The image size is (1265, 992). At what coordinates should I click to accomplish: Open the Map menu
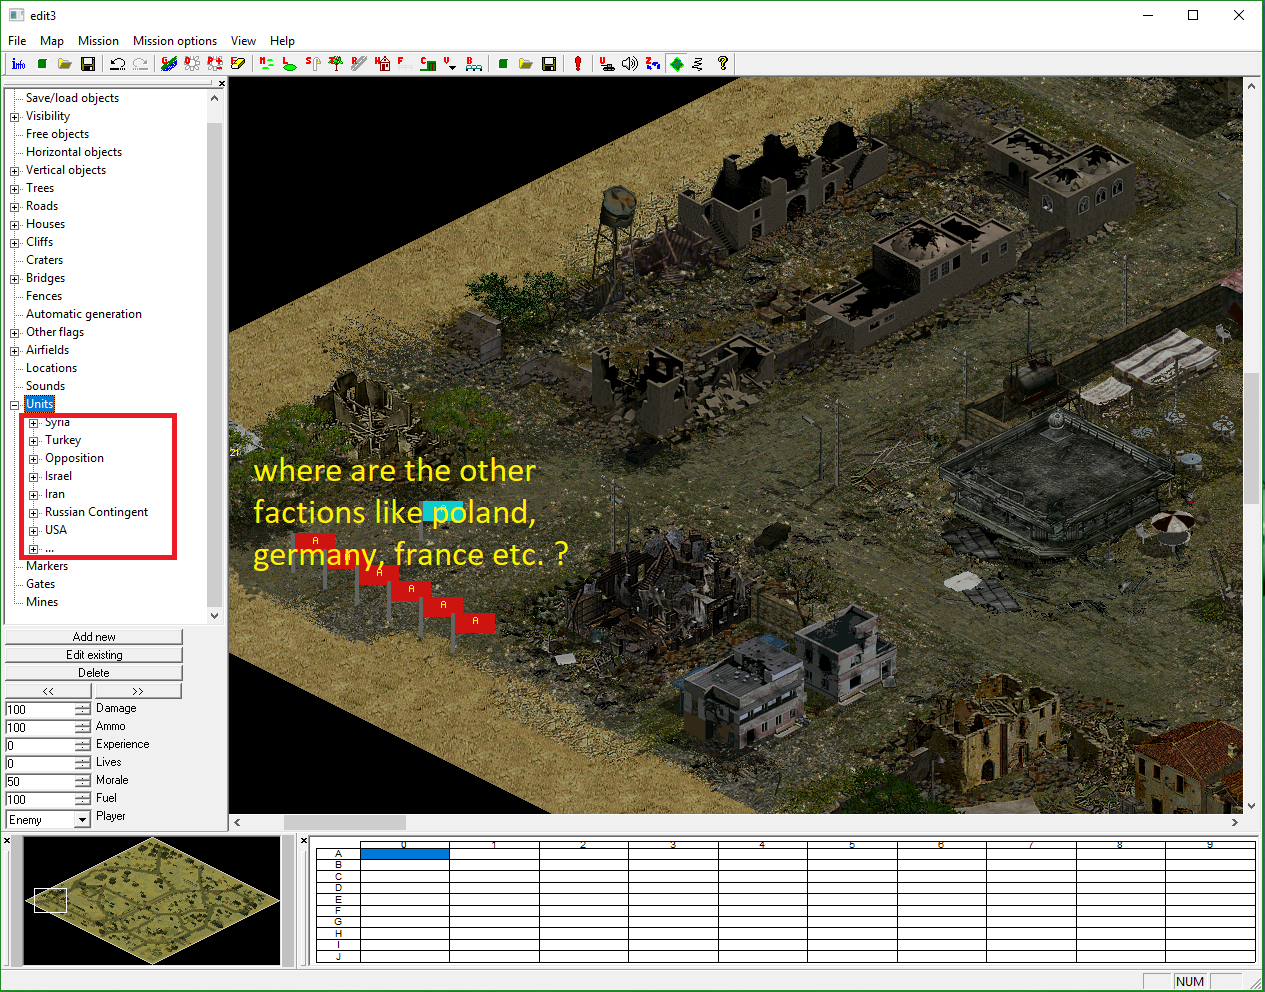click(52, 41)
